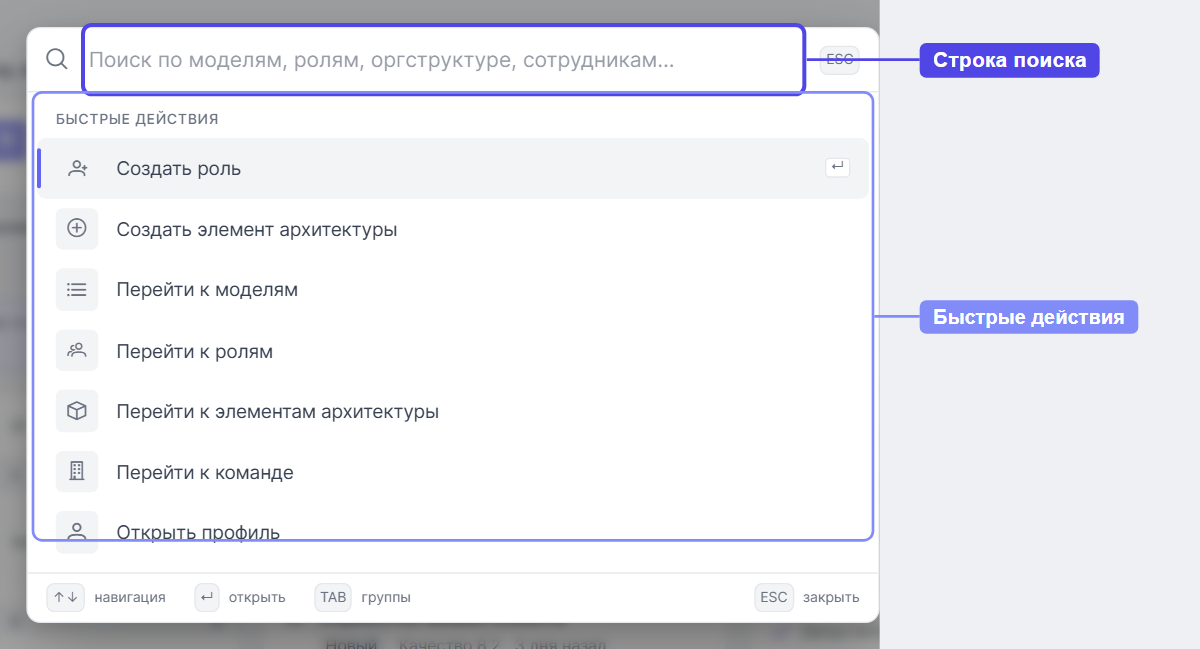Screen dimensions: 1200x649
Task: Select "Создать роль" quick action
Action: click(x=453, y=168)
